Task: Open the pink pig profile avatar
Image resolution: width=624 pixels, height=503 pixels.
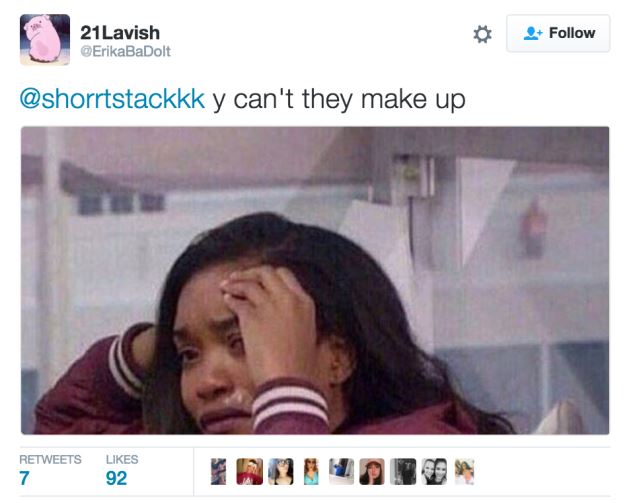Action: 45,39
